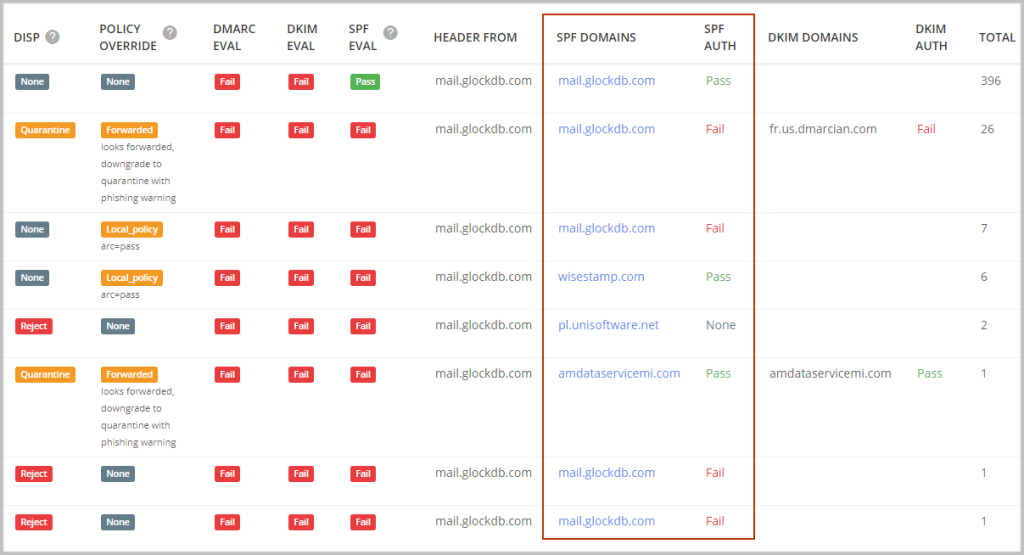The width and height of the screenshot is (1024, 555).
Task: Click Reject badge in the pl.unisoftware.net row
Action: 33,326
